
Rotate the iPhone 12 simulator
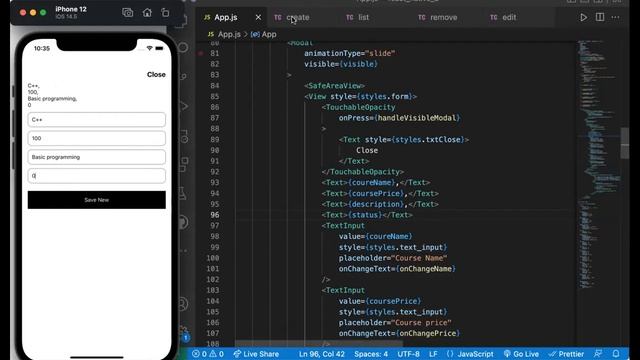point(165,13)
